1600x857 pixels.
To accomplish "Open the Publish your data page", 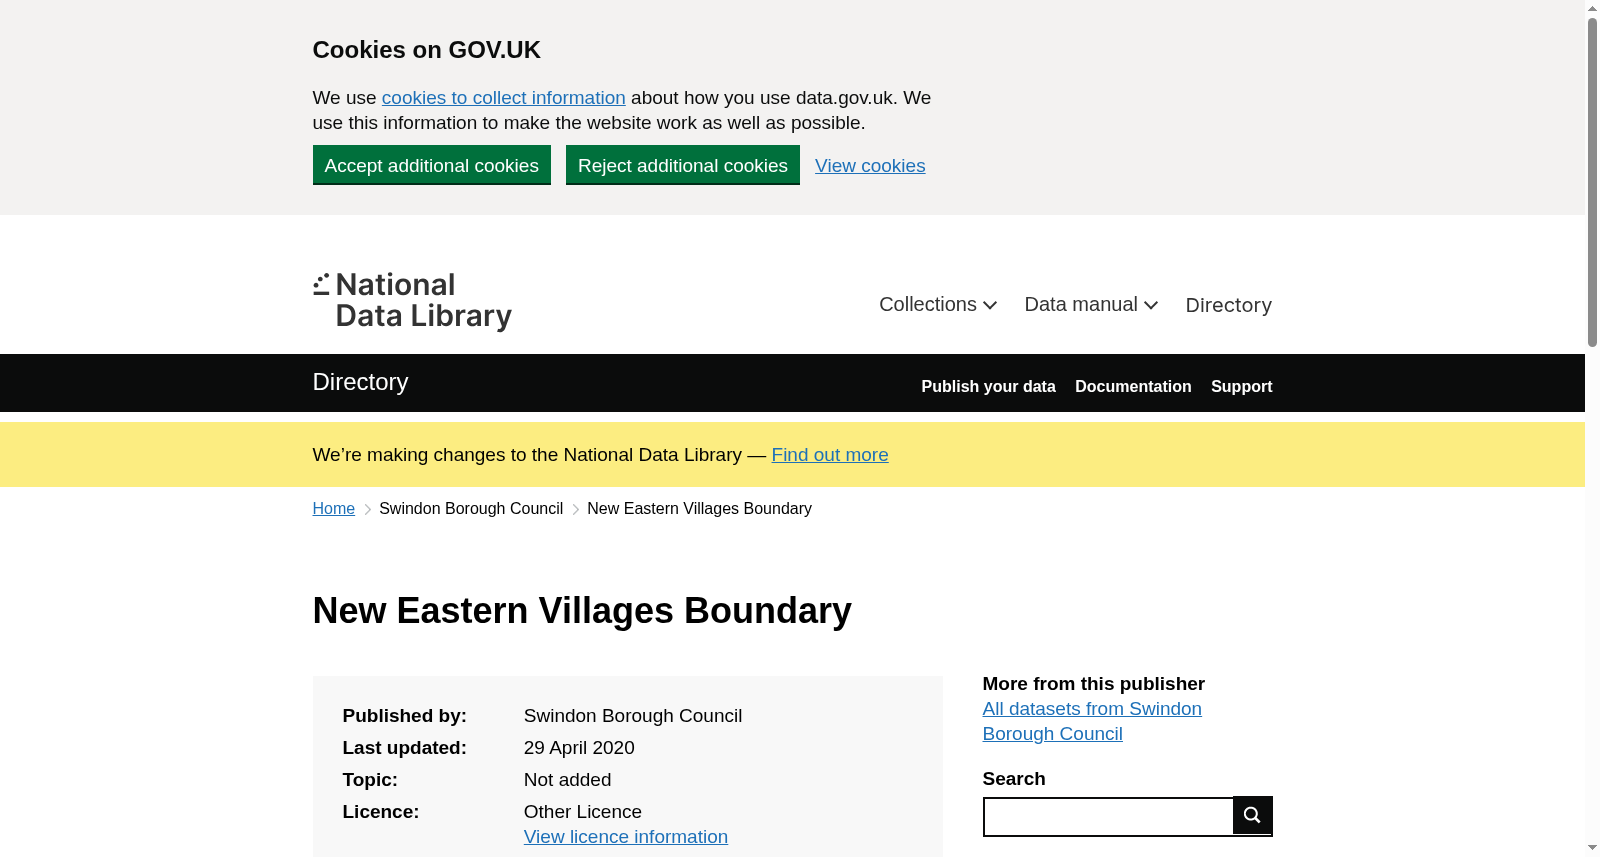I will coord(988,386).
